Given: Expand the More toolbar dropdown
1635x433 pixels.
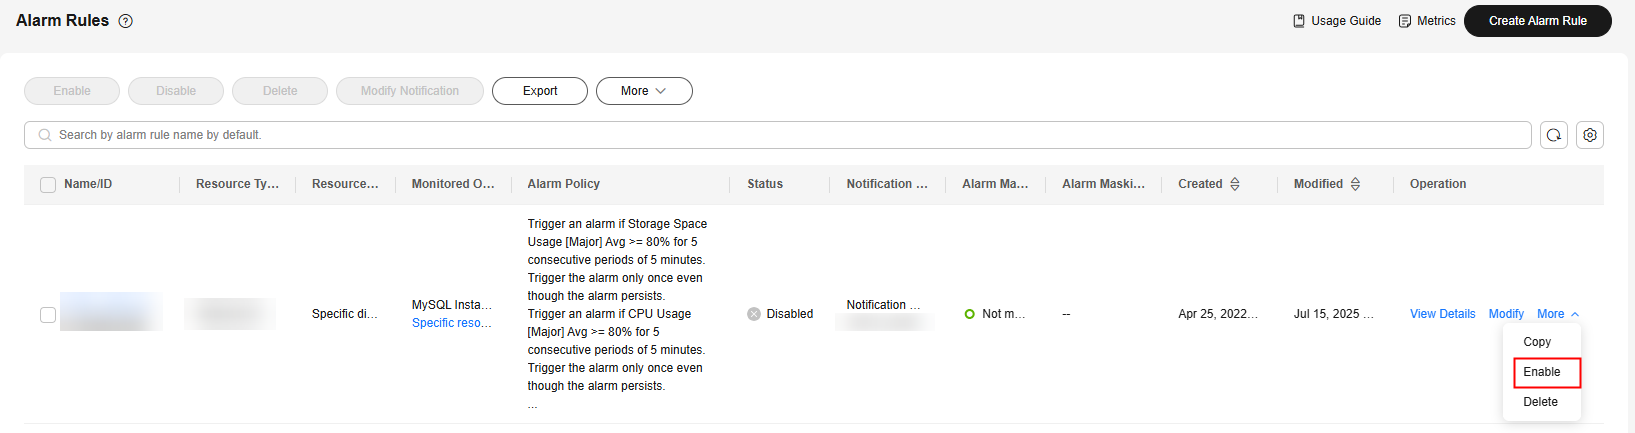Looking at the screenshot, I should 644,91.
